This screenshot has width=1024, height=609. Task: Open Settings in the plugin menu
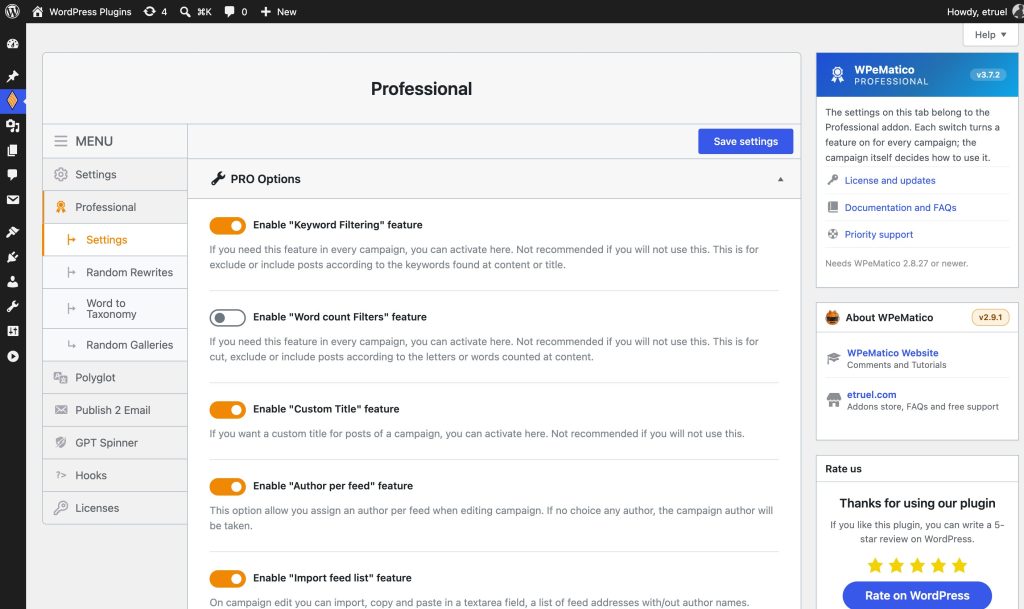[x=115, y=174]
